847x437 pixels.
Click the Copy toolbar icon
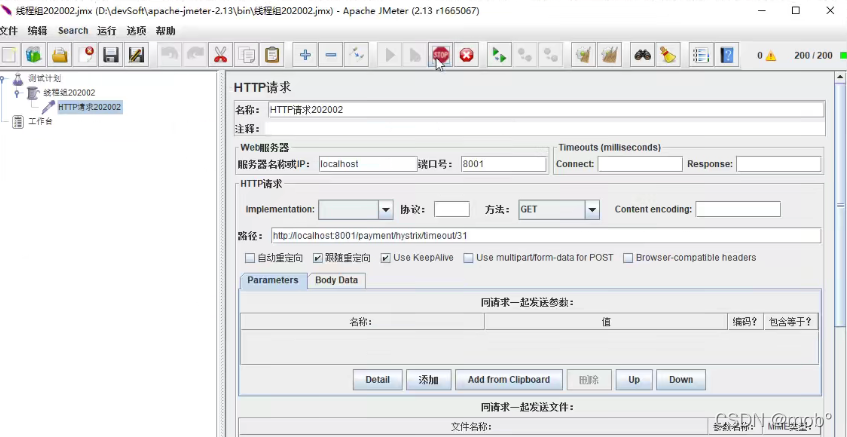[x=246, y=55]
